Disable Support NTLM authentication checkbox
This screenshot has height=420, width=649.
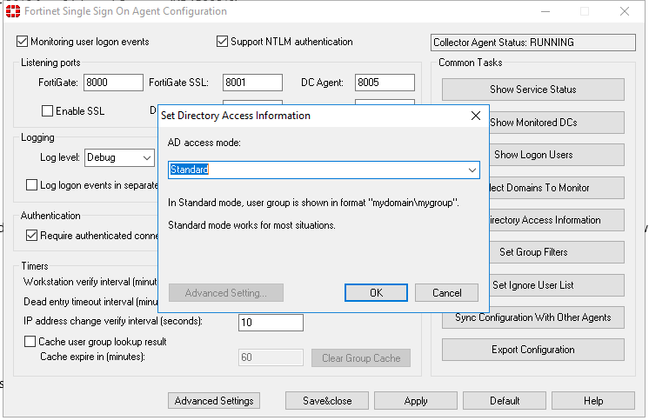(x=223, y=42)
